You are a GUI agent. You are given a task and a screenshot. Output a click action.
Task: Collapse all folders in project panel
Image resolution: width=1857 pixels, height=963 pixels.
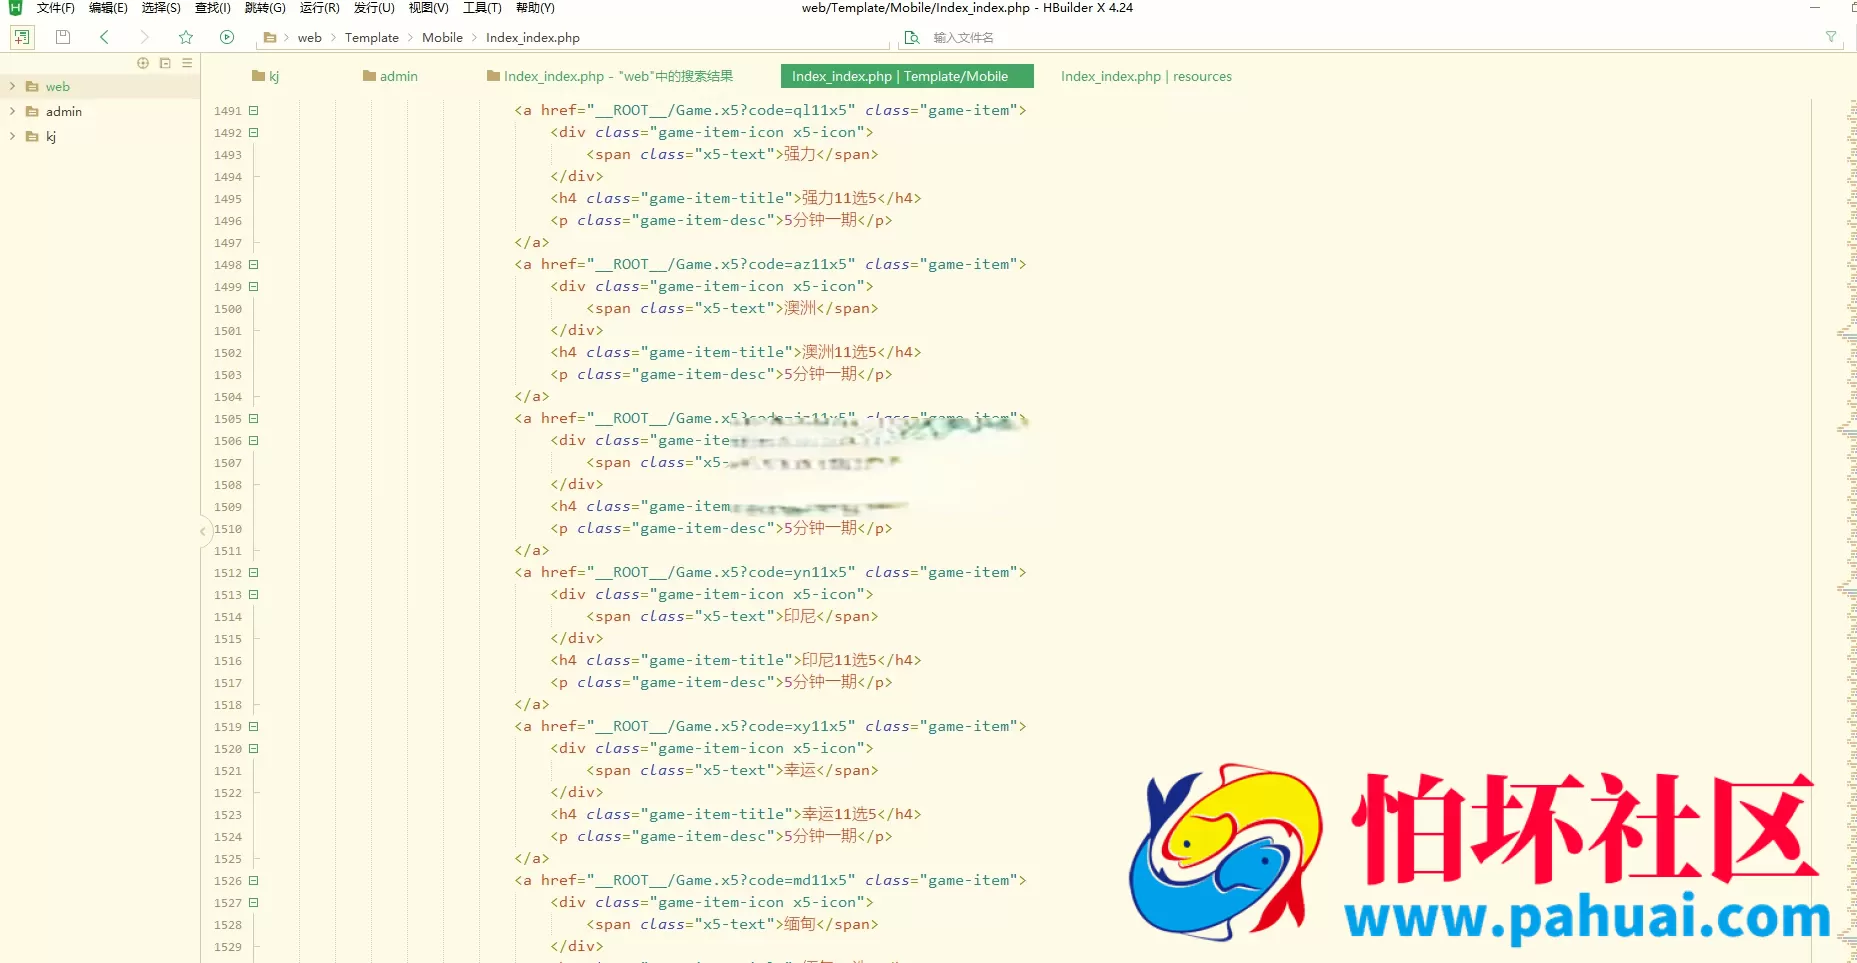pos(165,63)
